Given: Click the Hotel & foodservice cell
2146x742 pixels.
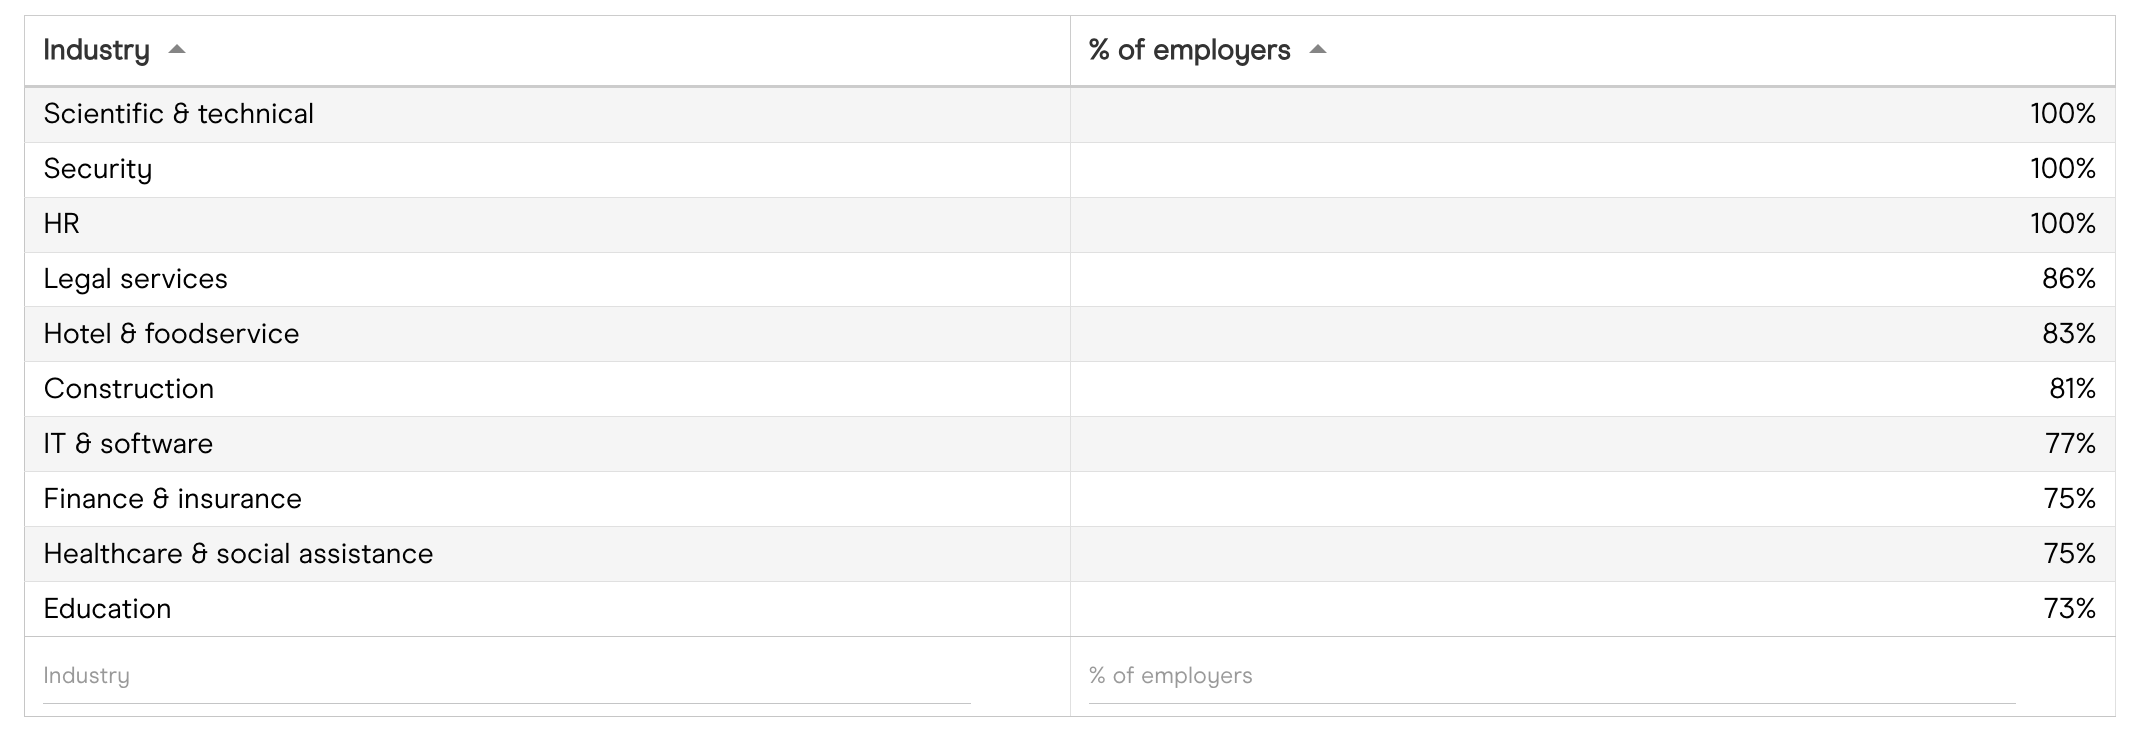Looking at the screenshot, I should (171, 334).
